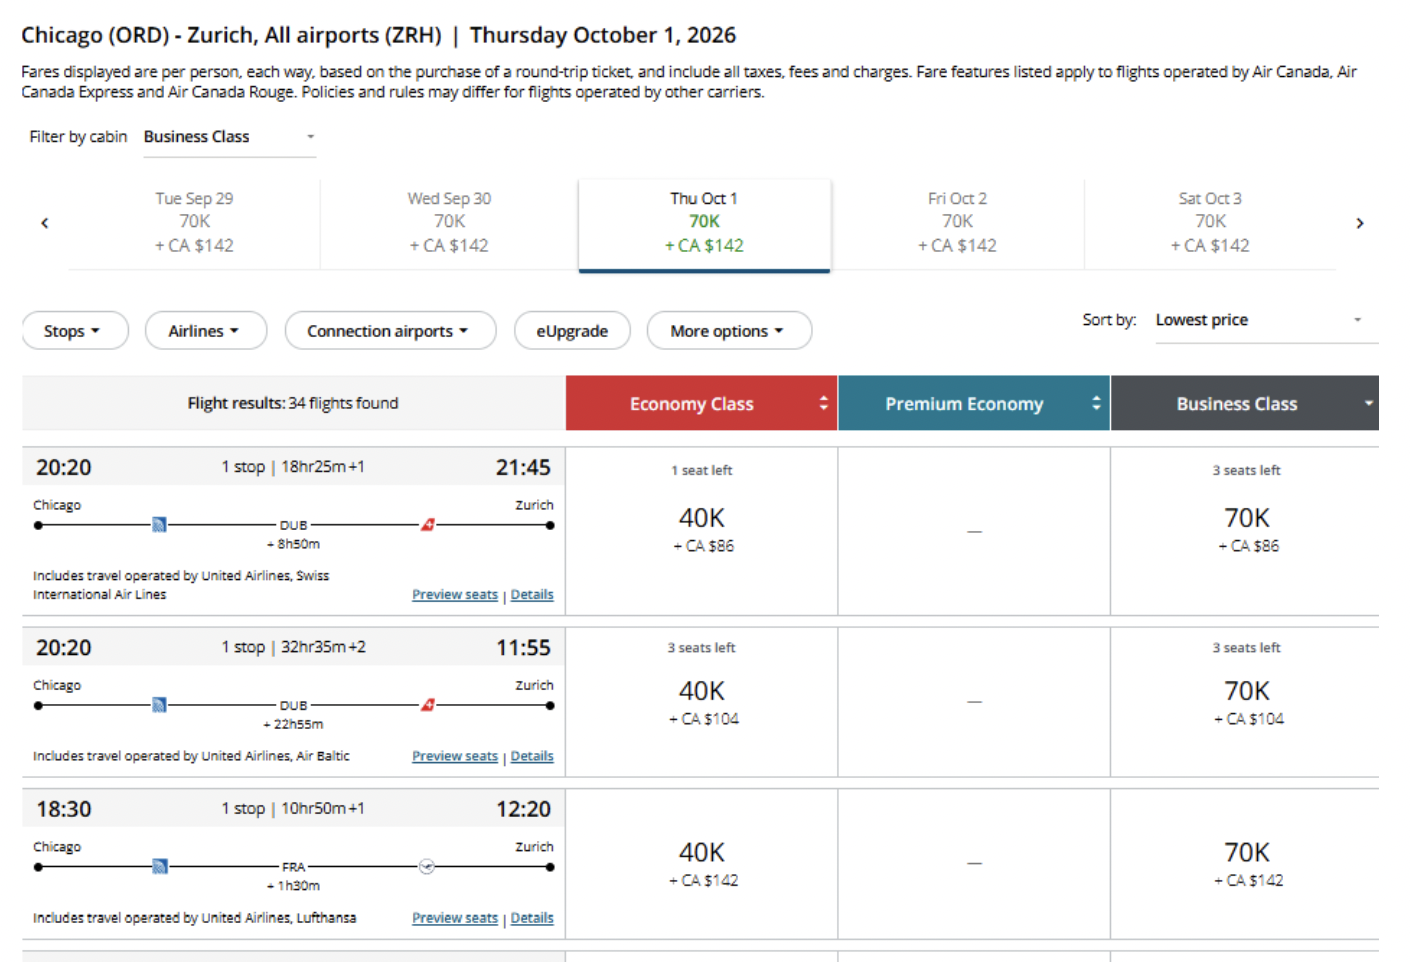The width and height of the screenshot is (1410, 962).
Task: Open Connection airports filter
Action: click(x=389, y=331)
